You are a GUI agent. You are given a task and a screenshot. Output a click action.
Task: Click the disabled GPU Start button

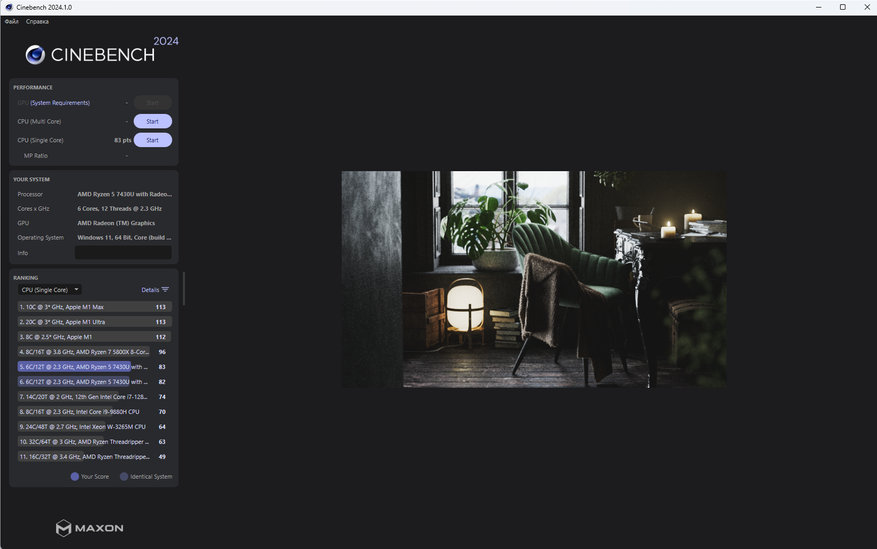[153, 103]
